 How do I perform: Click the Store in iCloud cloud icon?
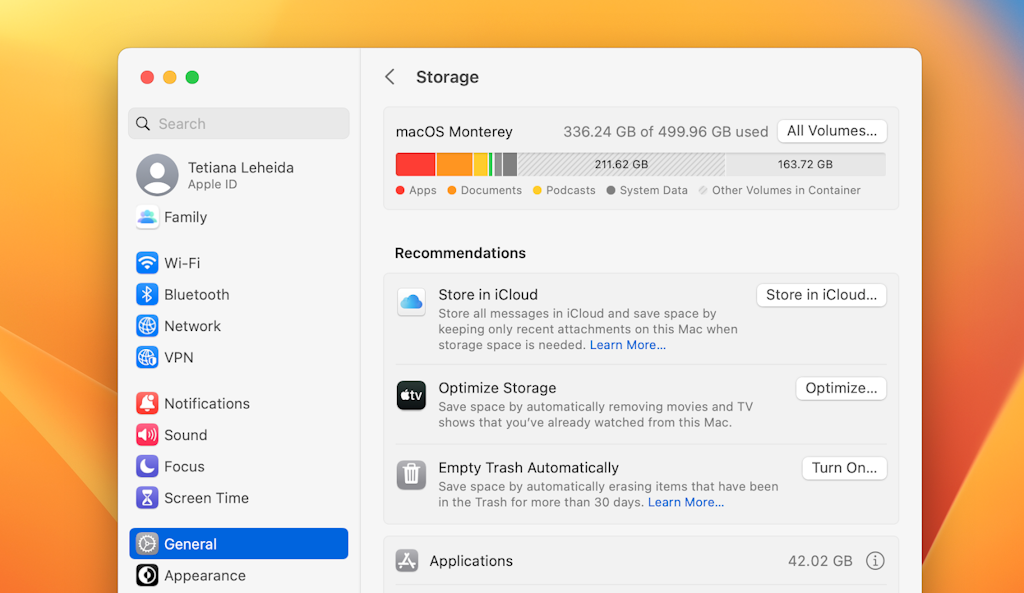(411, 302)
